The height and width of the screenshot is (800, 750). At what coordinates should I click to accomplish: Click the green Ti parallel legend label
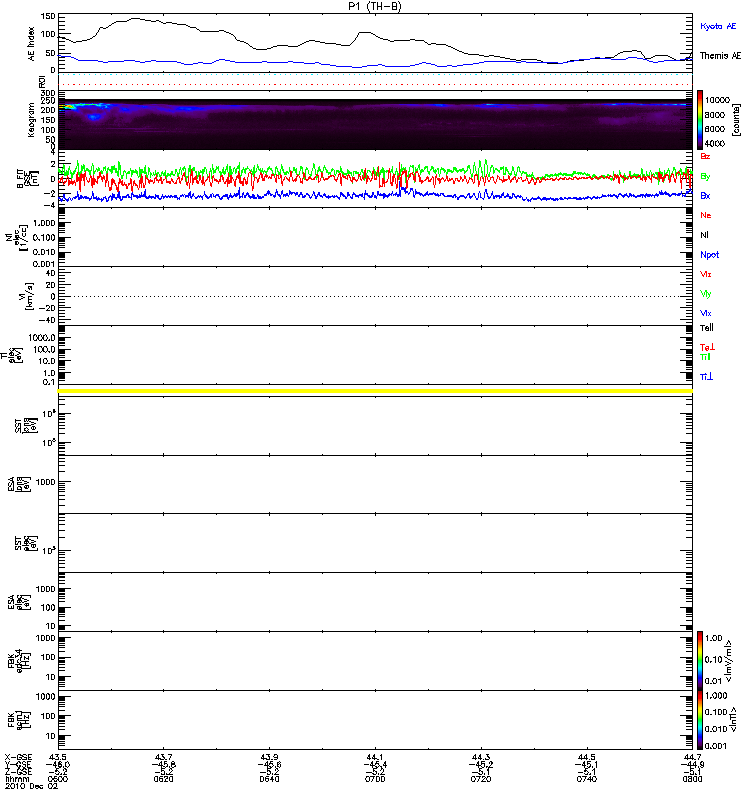coord(705,357)
